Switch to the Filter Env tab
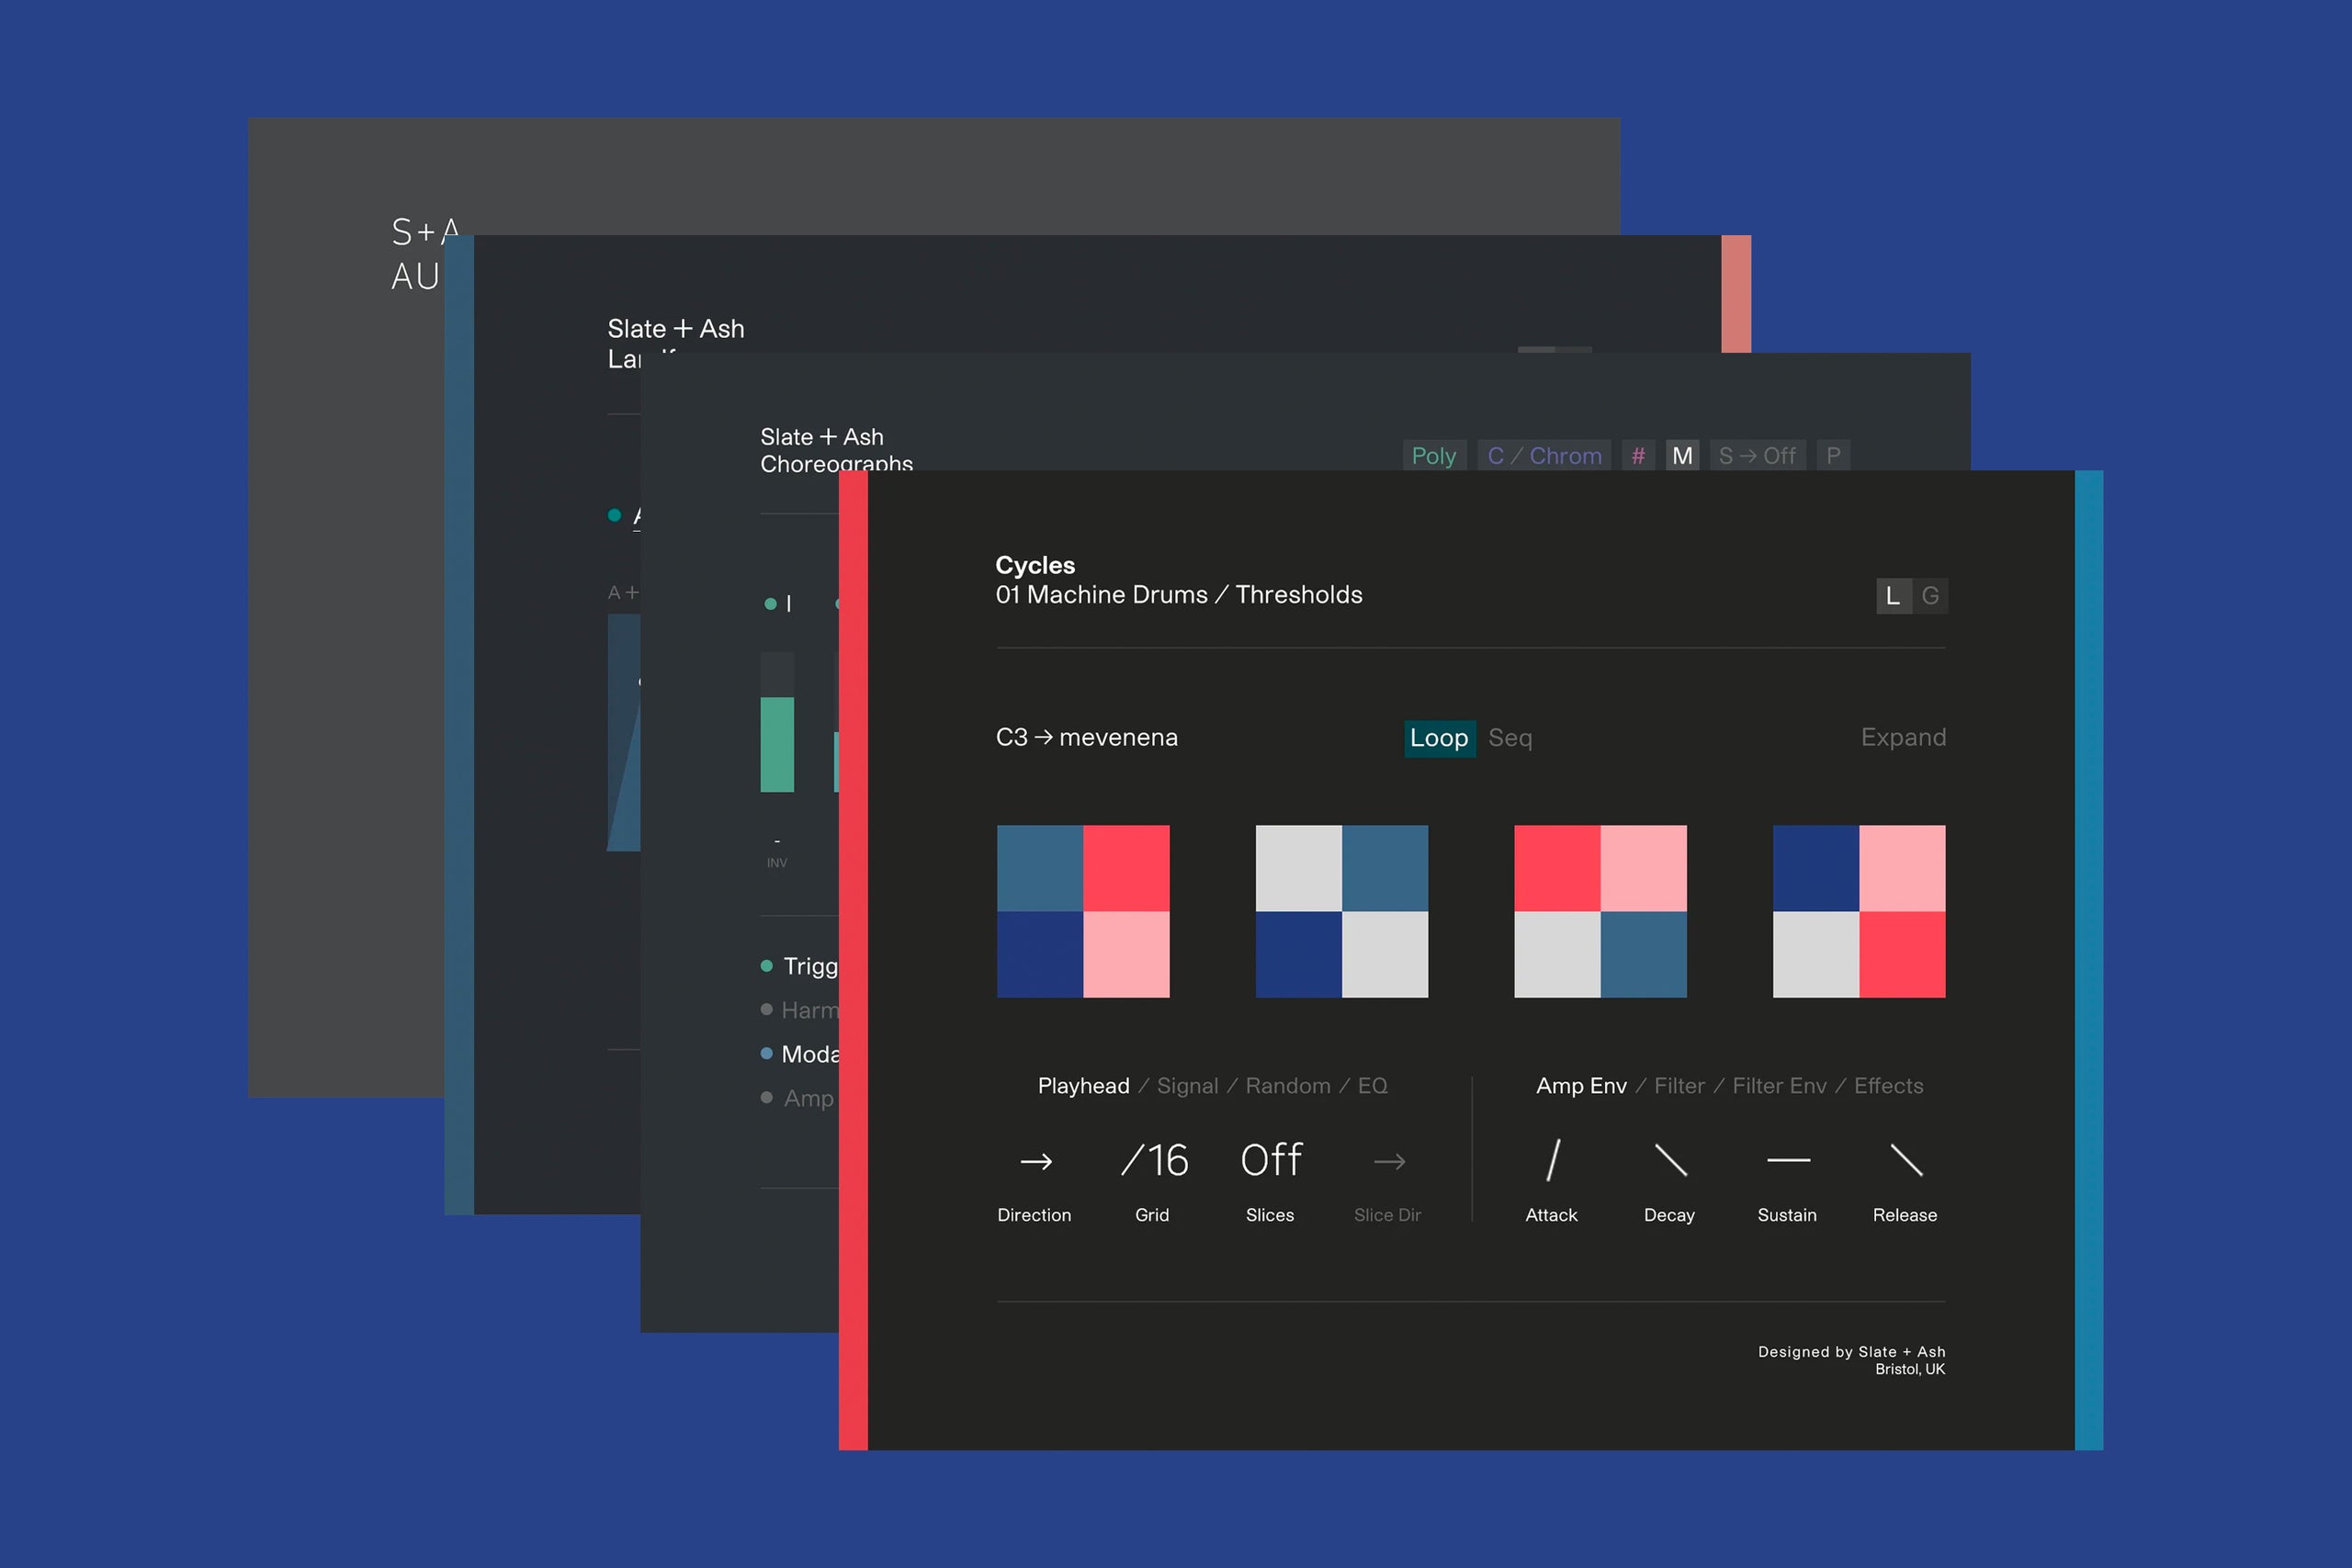Viewport: 2352px width, 1568px height. (1779, 1086)
